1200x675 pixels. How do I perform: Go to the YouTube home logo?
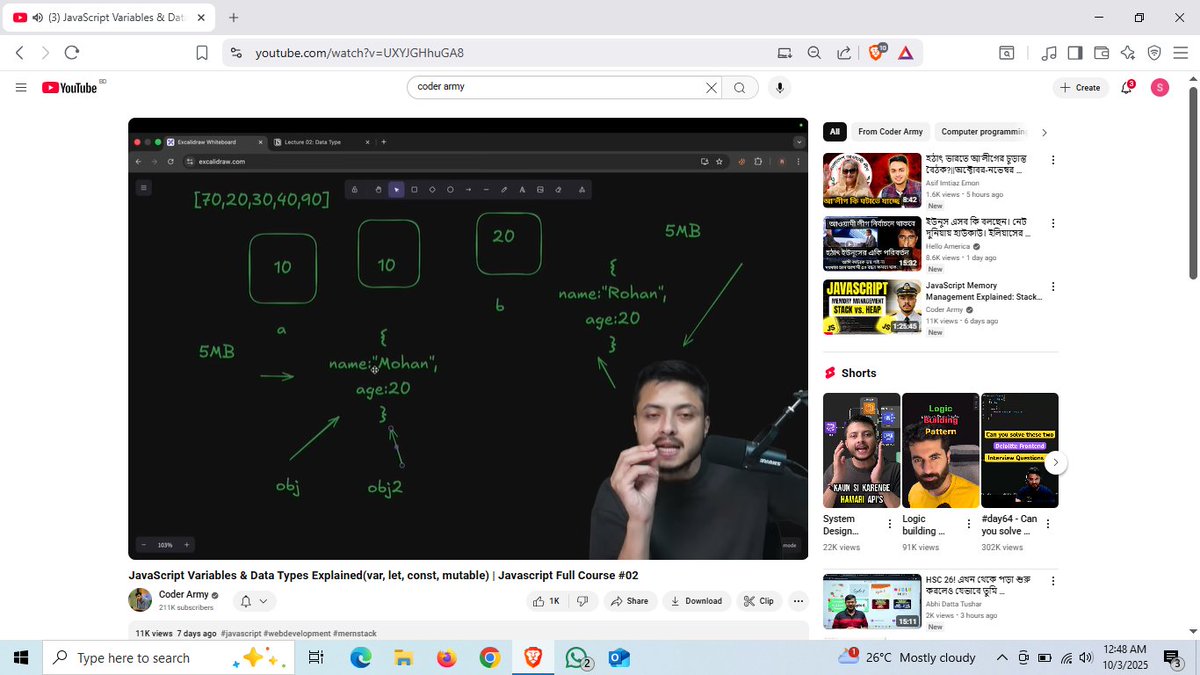70,88
